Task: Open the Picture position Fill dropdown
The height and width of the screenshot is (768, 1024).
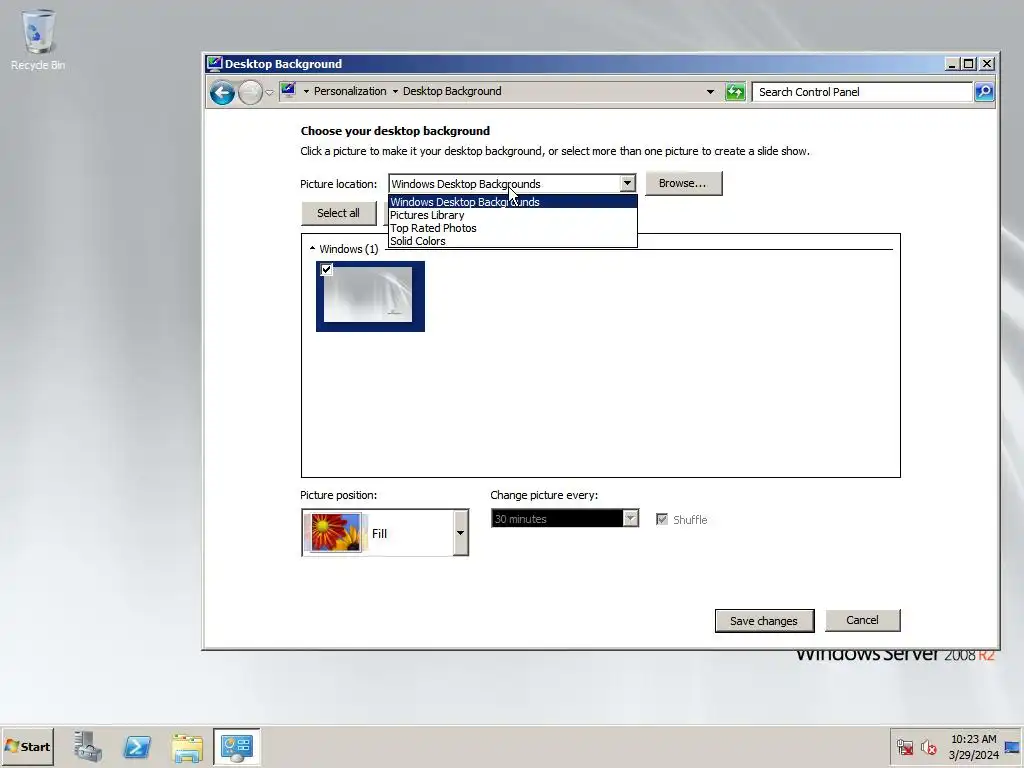Action: (460, 533)
